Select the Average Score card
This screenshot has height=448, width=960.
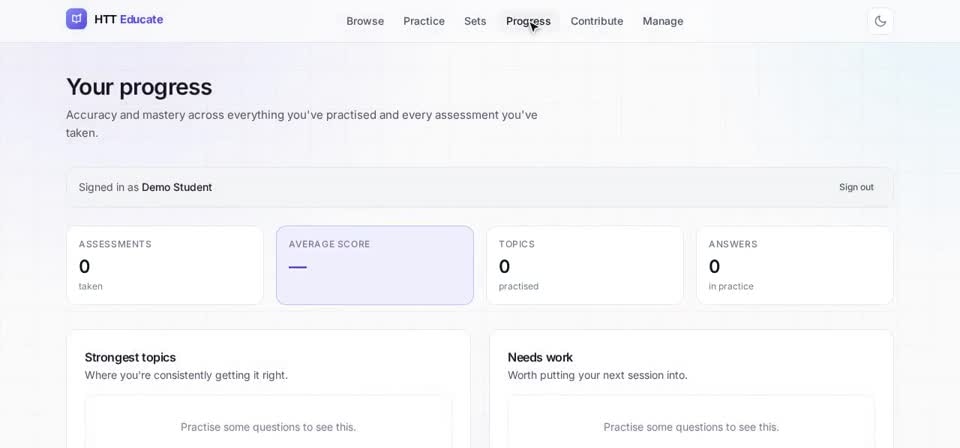(x=375, y=265)
